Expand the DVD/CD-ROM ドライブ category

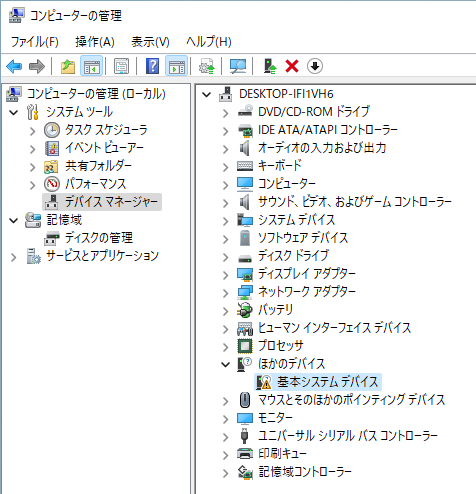tap(226, 113)
